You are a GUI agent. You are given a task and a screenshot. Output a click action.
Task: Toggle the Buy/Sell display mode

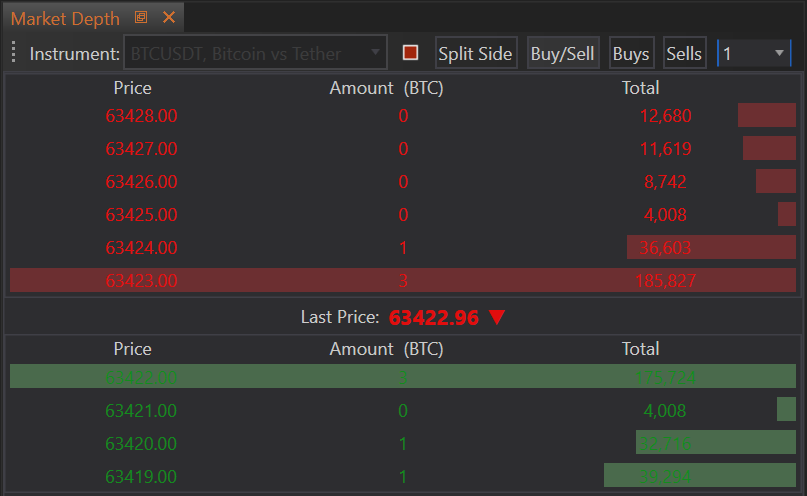click(562, 54)
